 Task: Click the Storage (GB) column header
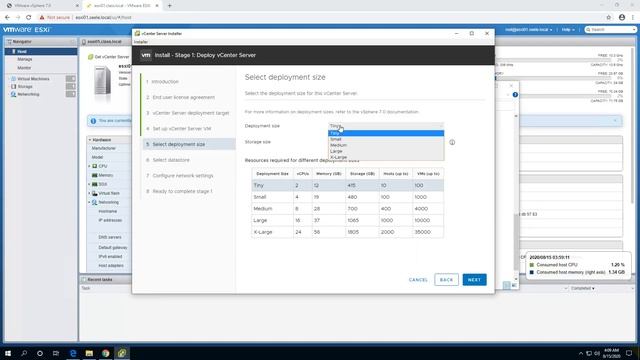point(362,173)
